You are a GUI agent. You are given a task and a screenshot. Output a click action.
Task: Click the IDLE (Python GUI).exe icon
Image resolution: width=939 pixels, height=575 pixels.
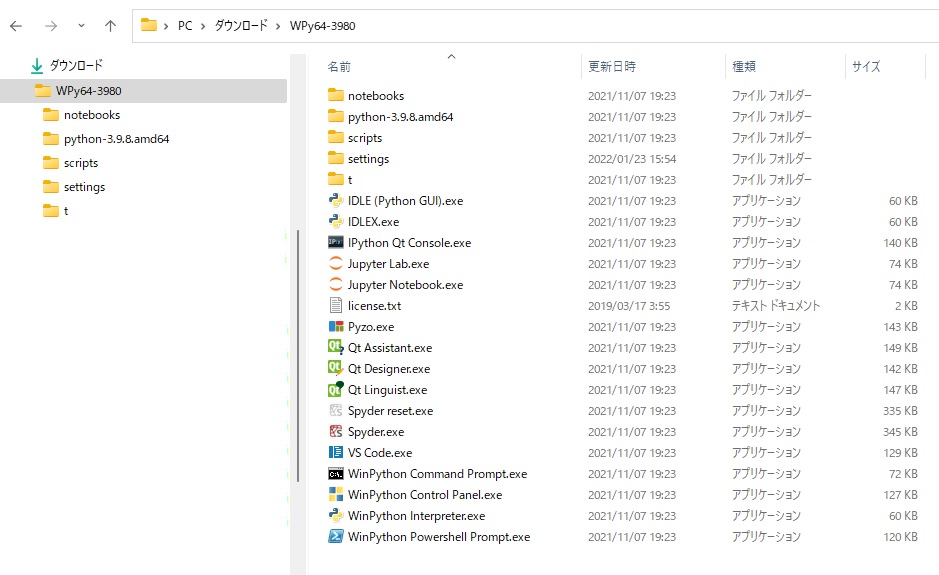pos(336,200)
